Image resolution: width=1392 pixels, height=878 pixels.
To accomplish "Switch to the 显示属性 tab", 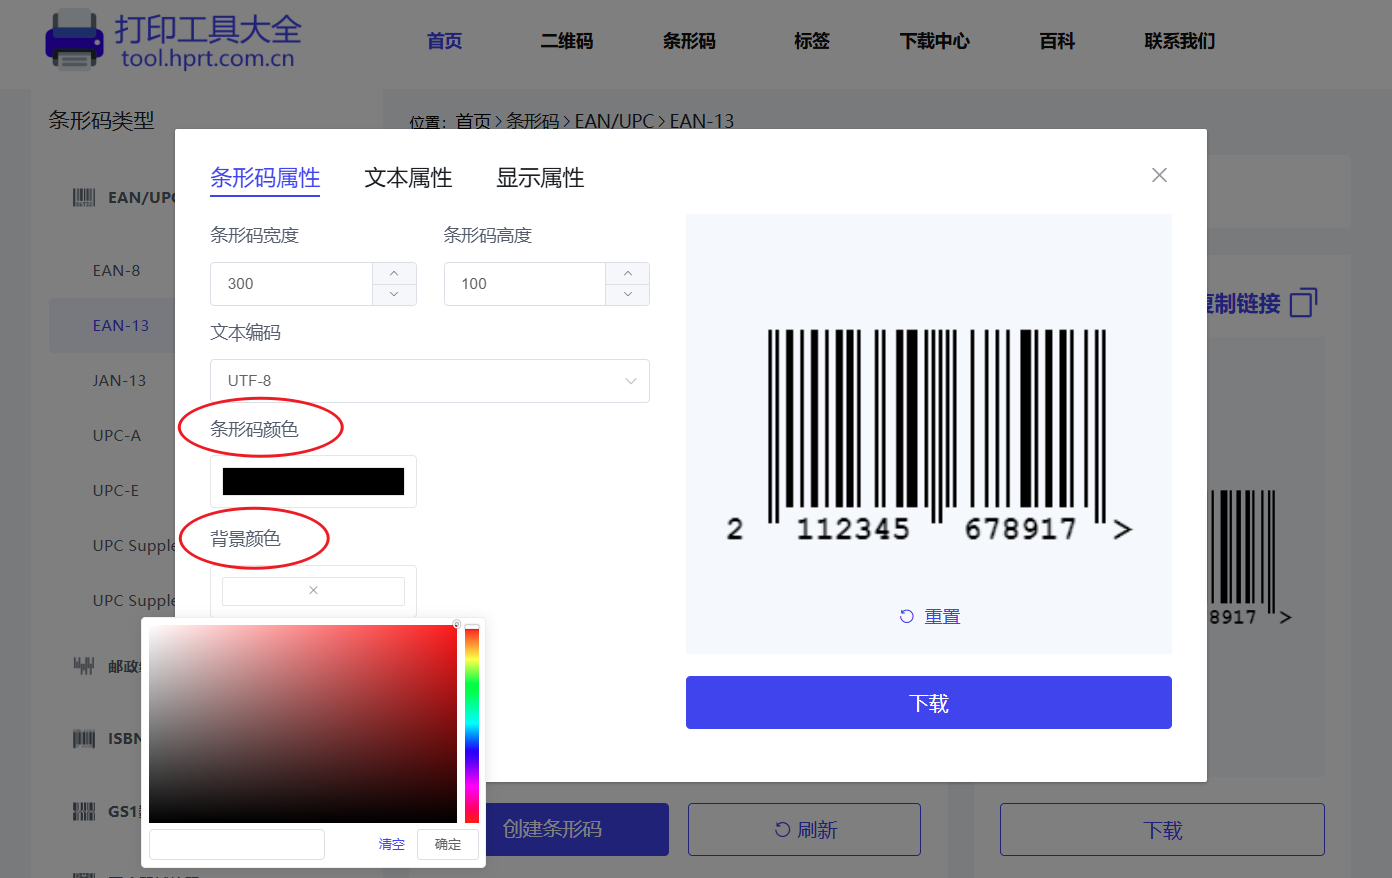I will pos(540,178).
